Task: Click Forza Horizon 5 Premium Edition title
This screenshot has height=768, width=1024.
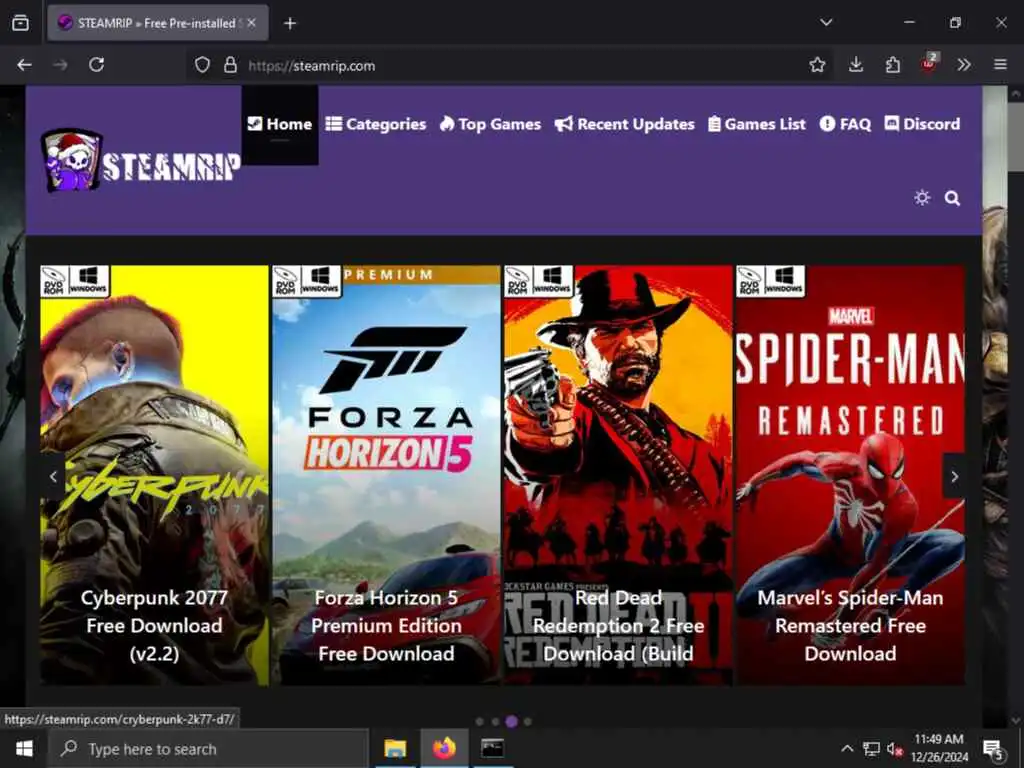Action: (x=386, y=626)
